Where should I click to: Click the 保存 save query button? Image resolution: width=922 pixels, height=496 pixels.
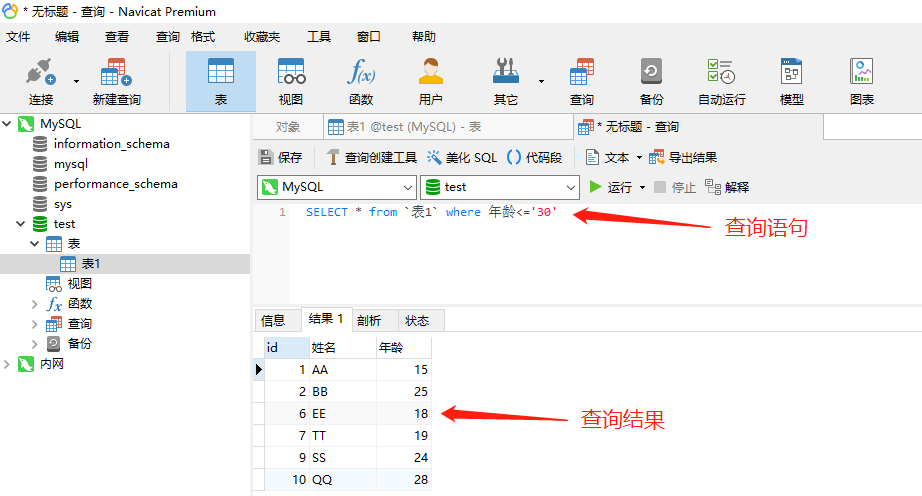(x=280, y=157)
